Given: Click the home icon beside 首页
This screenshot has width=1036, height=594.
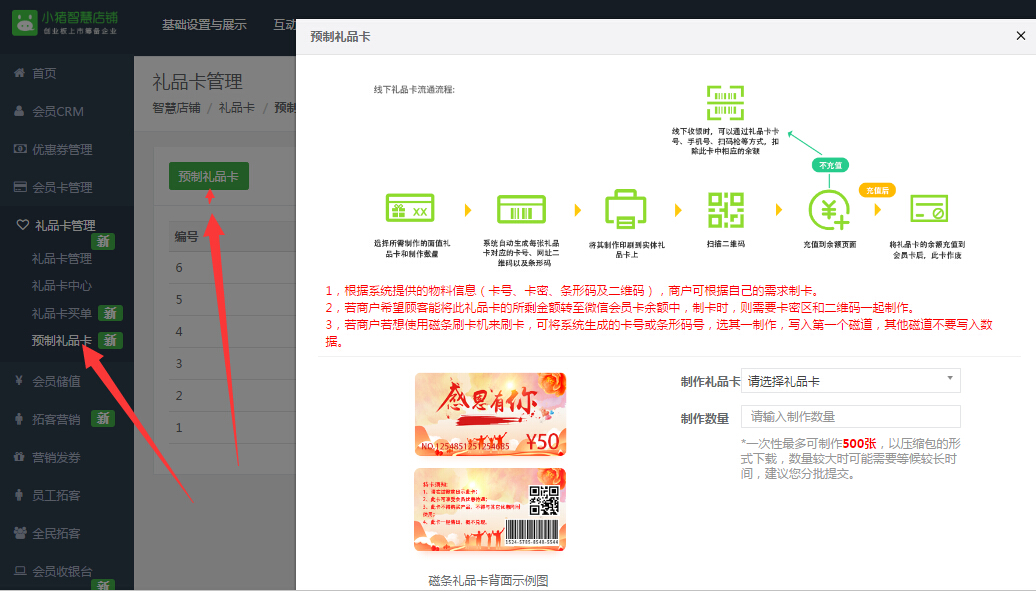Looking at the screenshot, I should click(20, 73).
